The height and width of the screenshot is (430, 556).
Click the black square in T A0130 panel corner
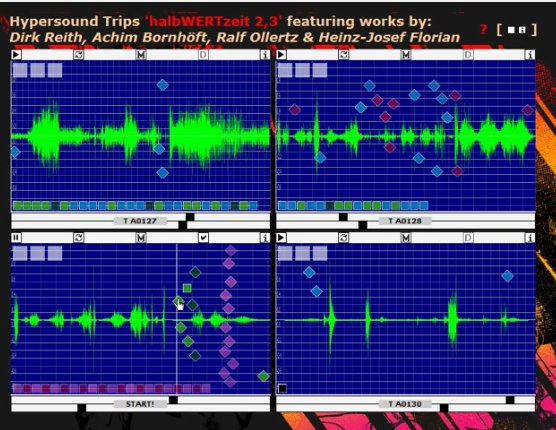click(x=282, y=388)
